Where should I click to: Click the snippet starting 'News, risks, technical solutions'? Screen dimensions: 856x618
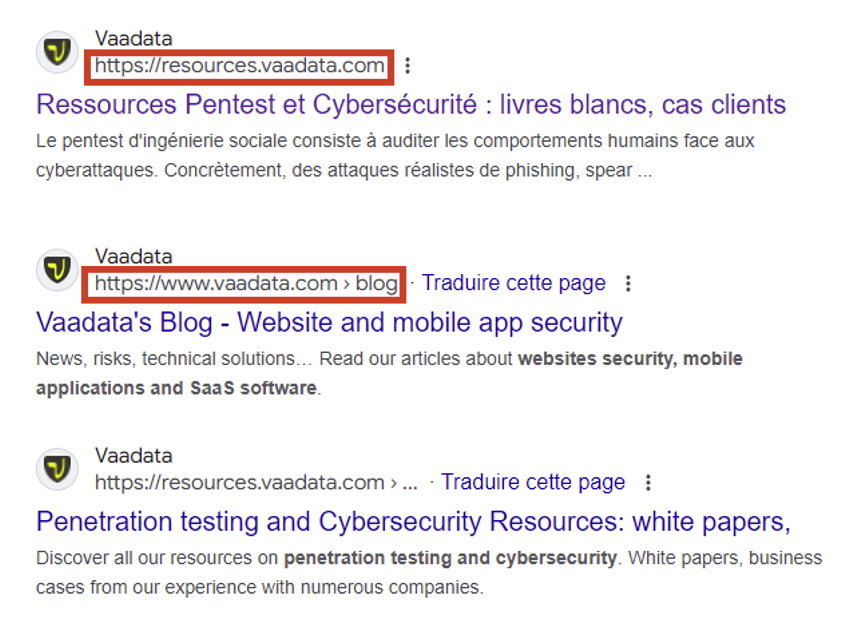pyautogui.click(x=389, y=372)
